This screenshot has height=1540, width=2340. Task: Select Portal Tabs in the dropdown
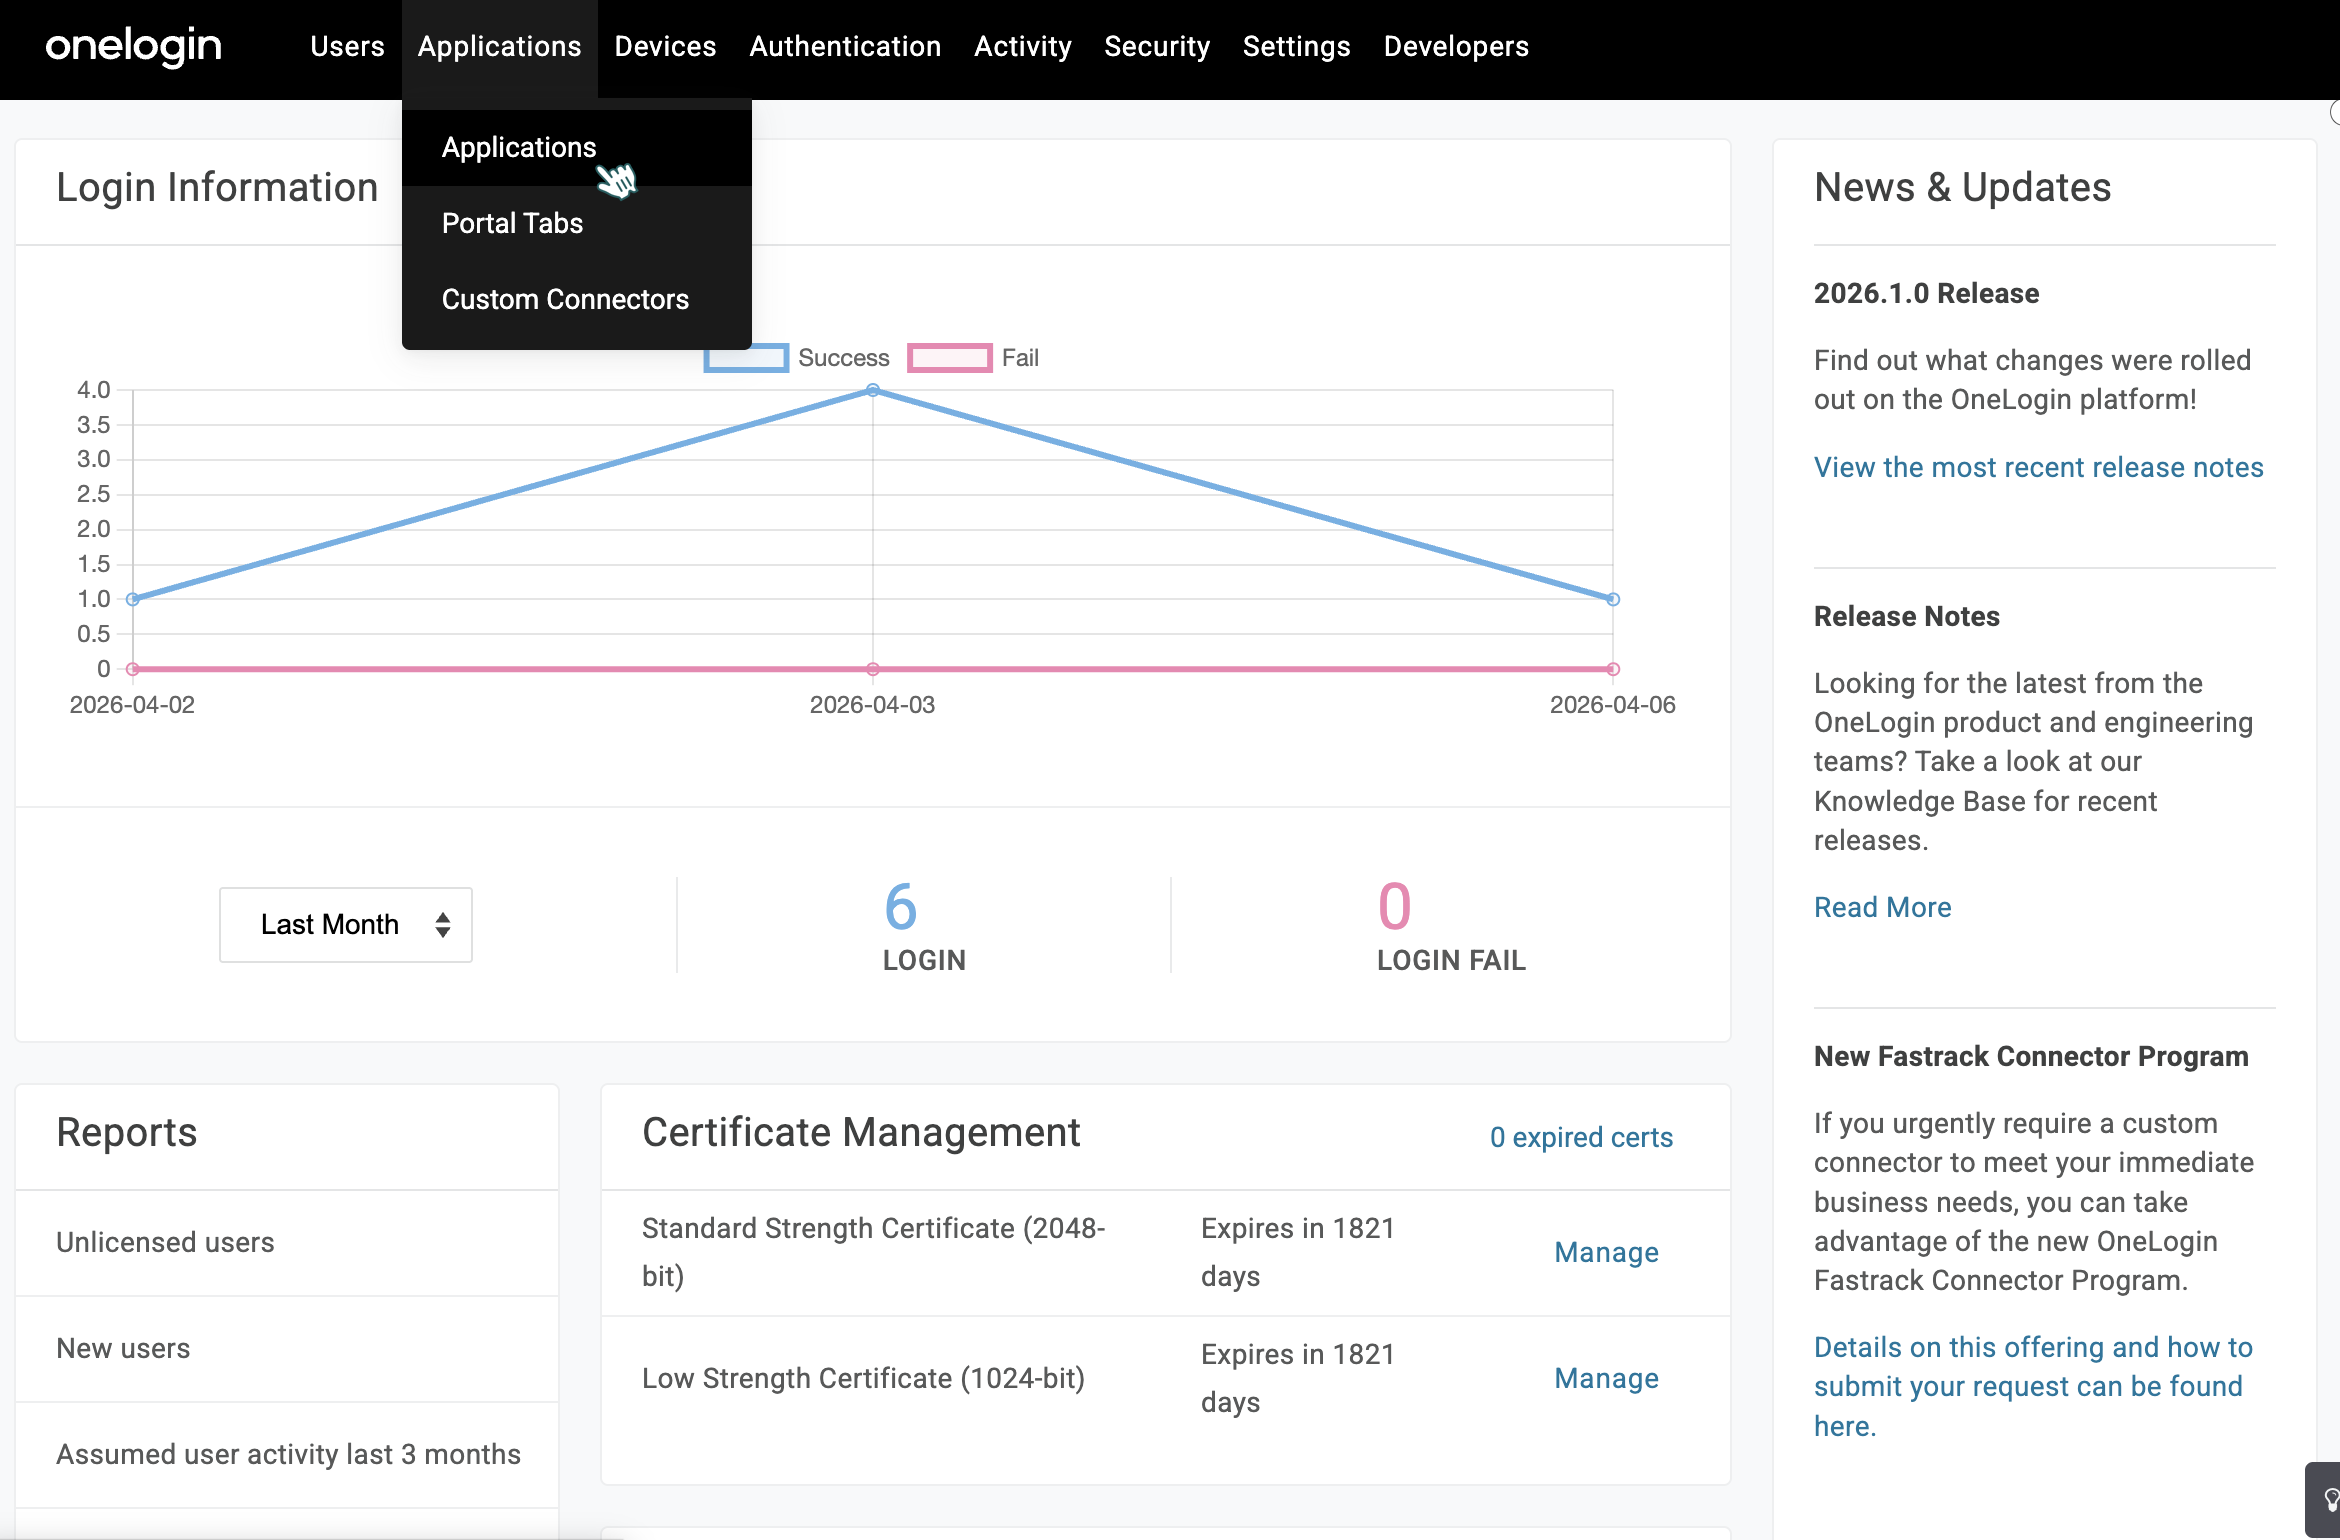576,223
